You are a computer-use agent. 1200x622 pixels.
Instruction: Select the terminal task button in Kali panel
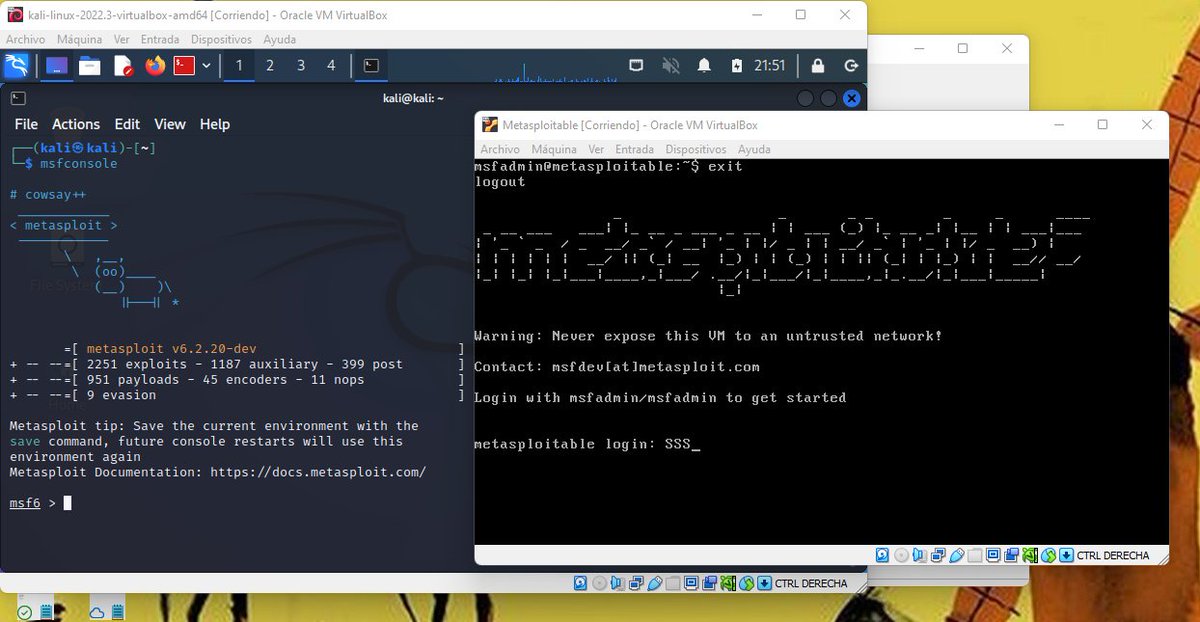(x=371, y=66)
